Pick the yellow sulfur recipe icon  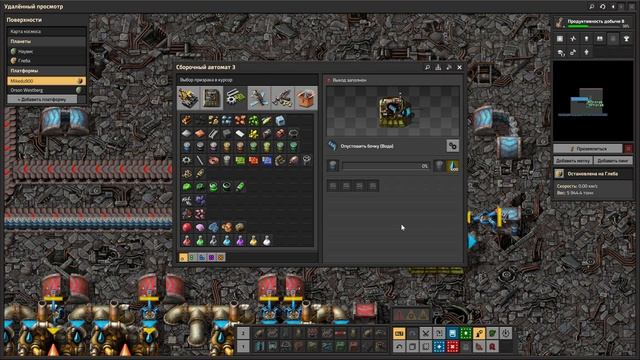tap(253, 133)
